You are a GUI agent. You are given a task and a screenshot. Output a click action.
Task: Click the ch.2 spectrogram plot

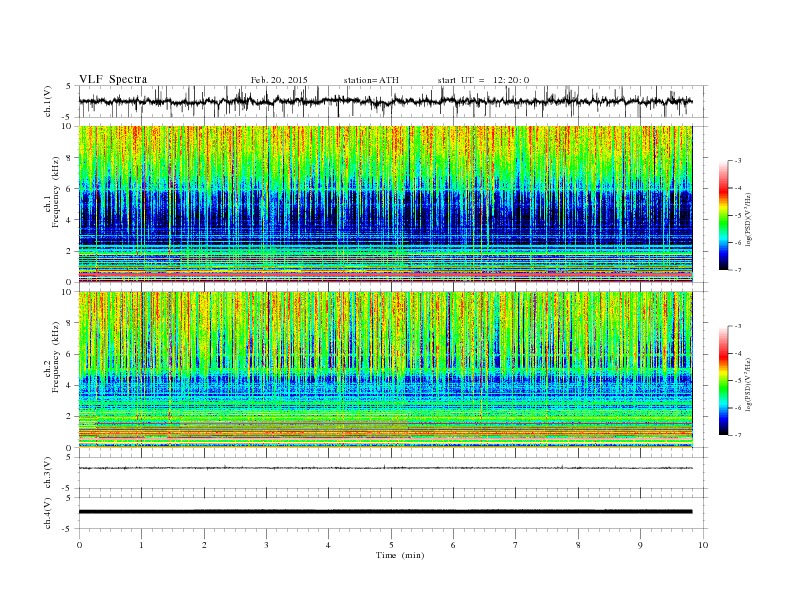(385, 370)
